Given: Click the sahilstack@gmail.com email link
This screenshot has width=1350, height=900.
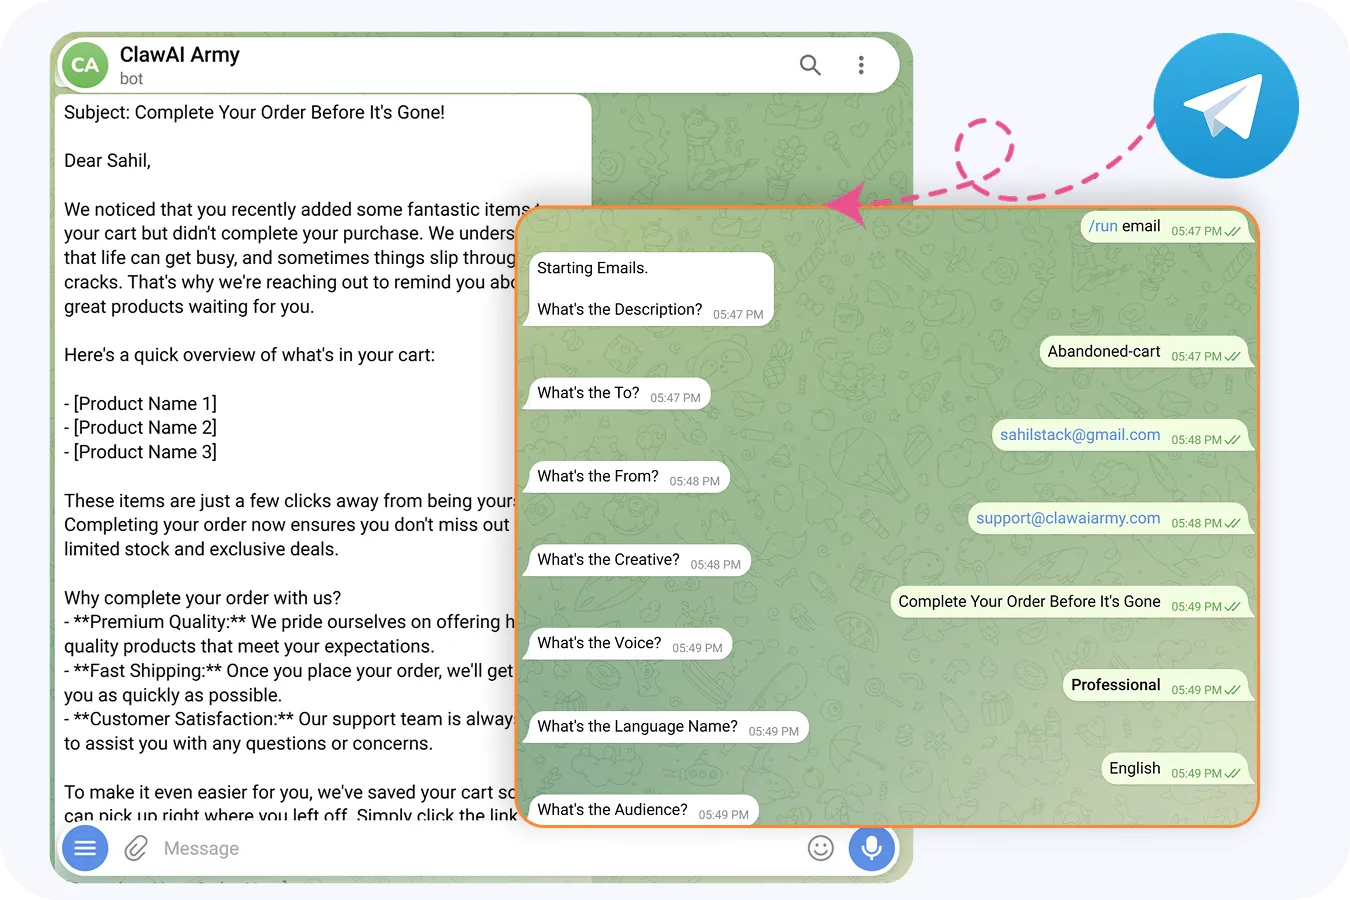Looking at the screenshot, I should click(x=1080, y=435).
